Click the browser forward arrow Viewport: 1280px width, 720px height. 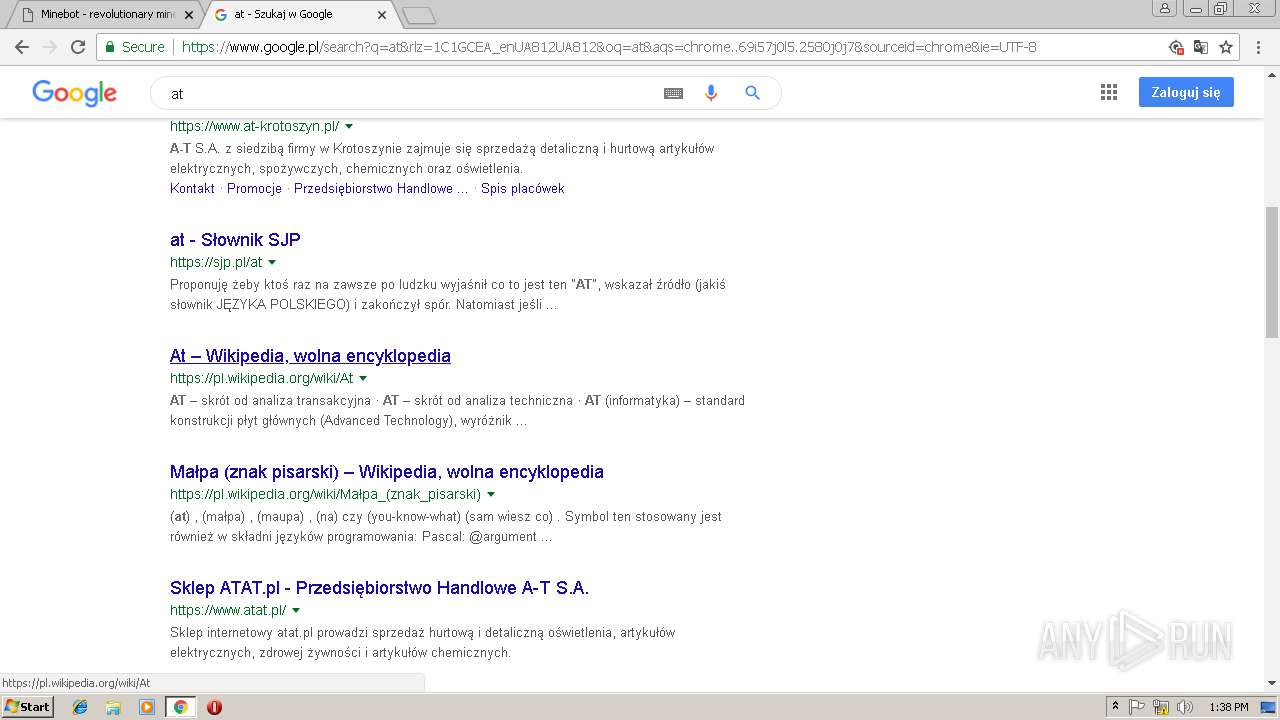pos(50,47)
